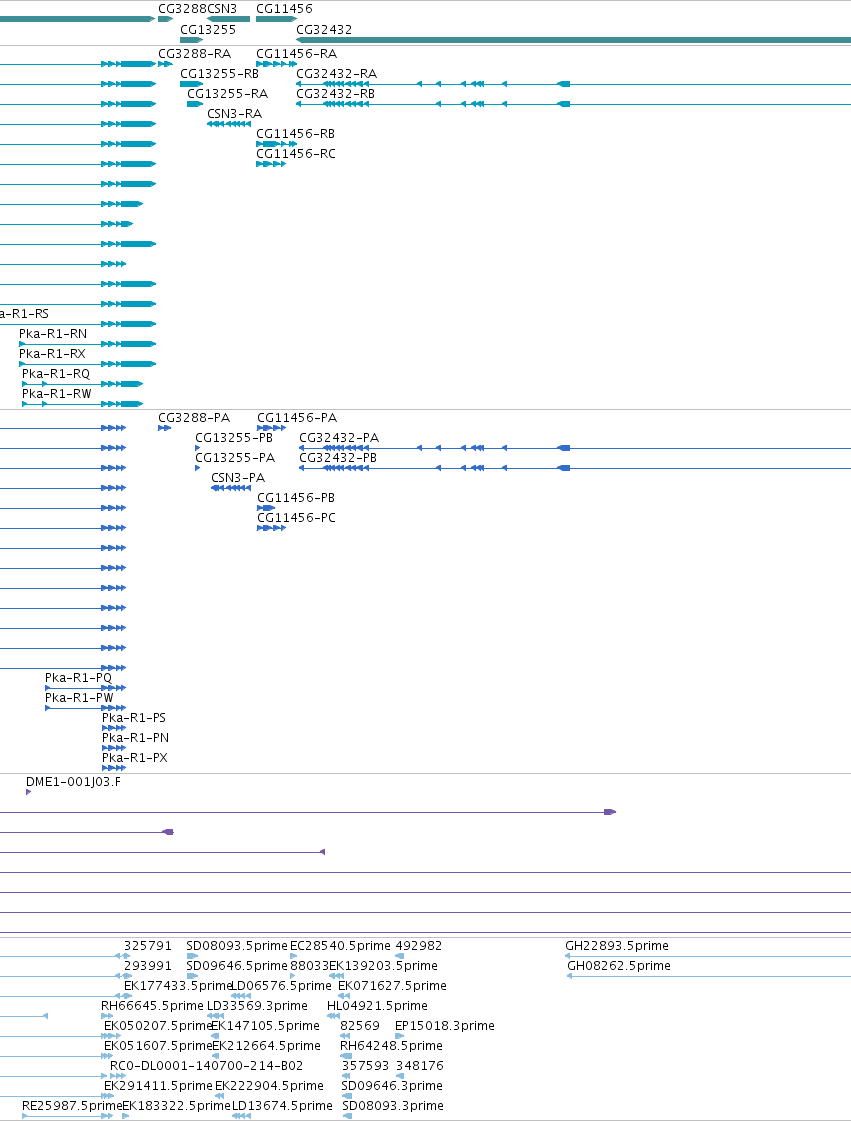Click the CG13255-RA transcript label
851x1121 pixels.
pos(227,94)
